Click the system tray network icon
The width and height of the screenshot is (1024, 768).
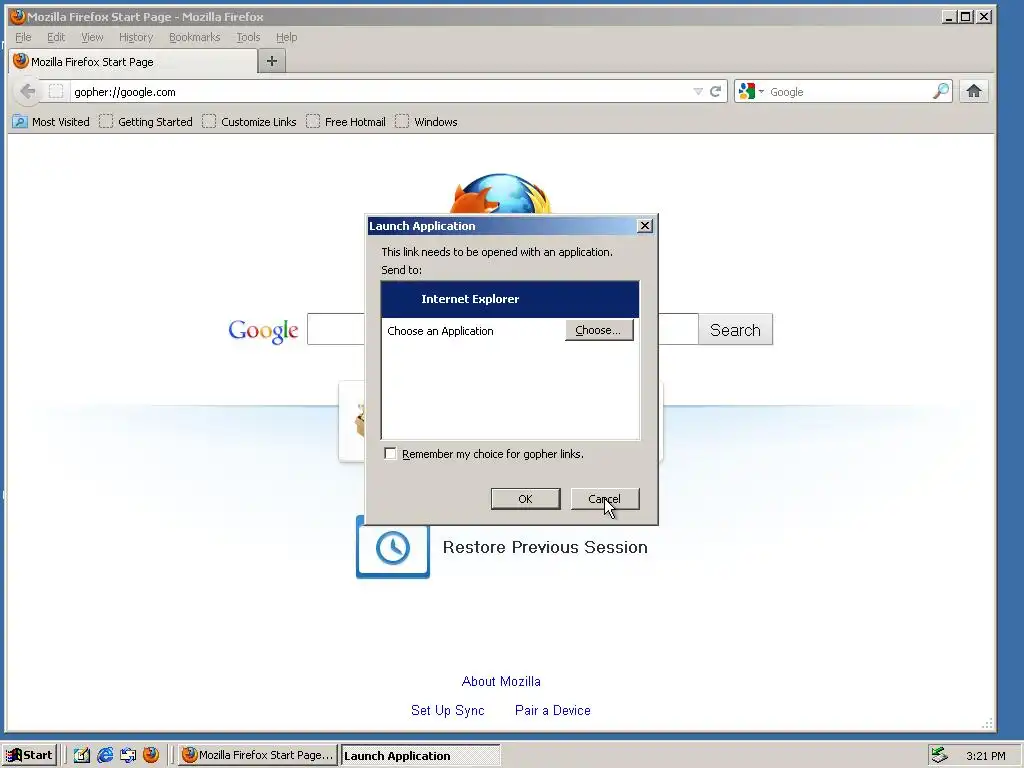coord(939,755)
